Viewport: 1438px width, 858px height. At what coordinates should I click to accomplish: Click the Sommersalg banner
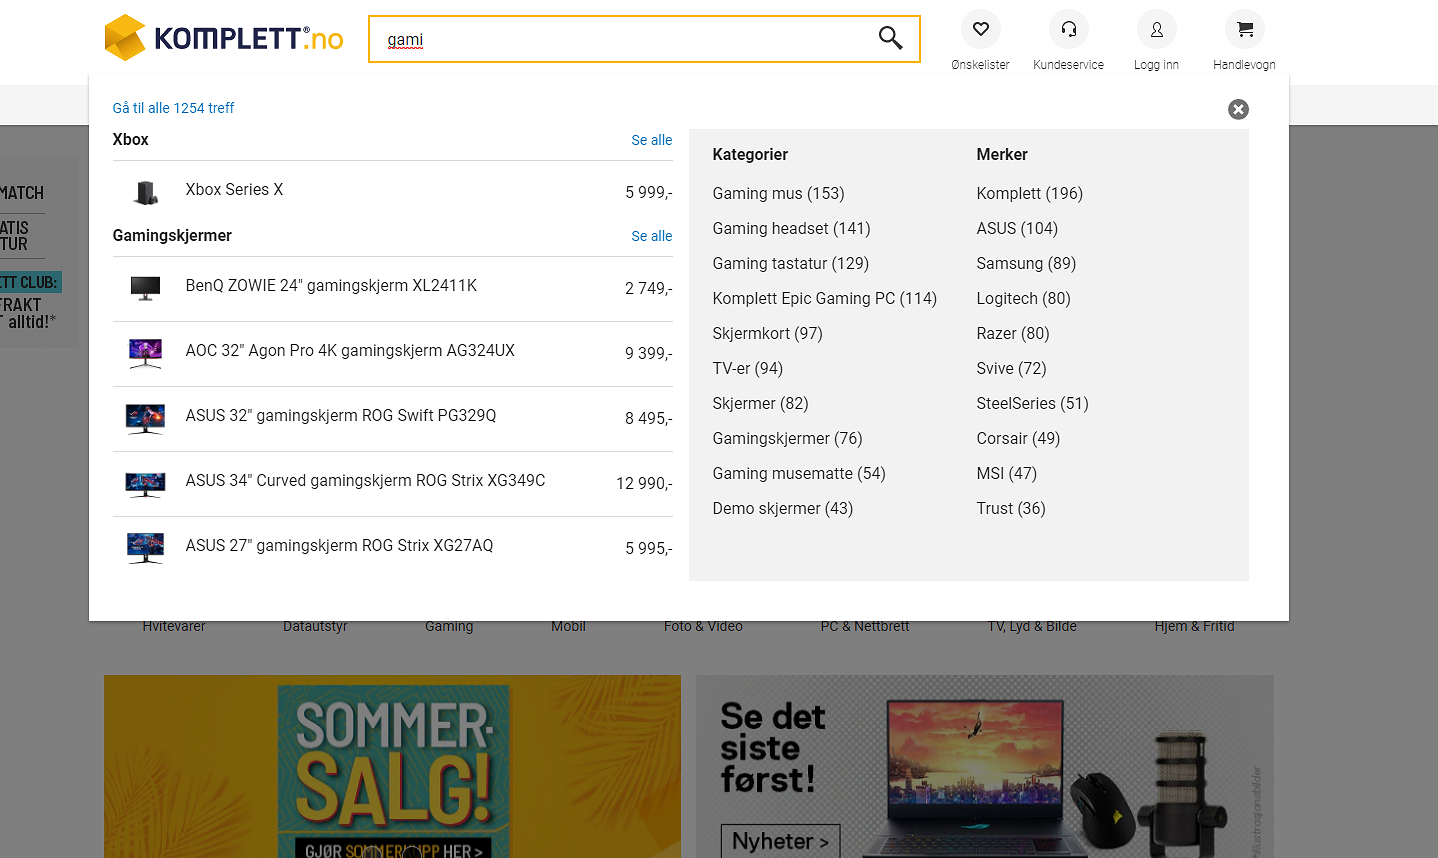(x=392, y=766)
